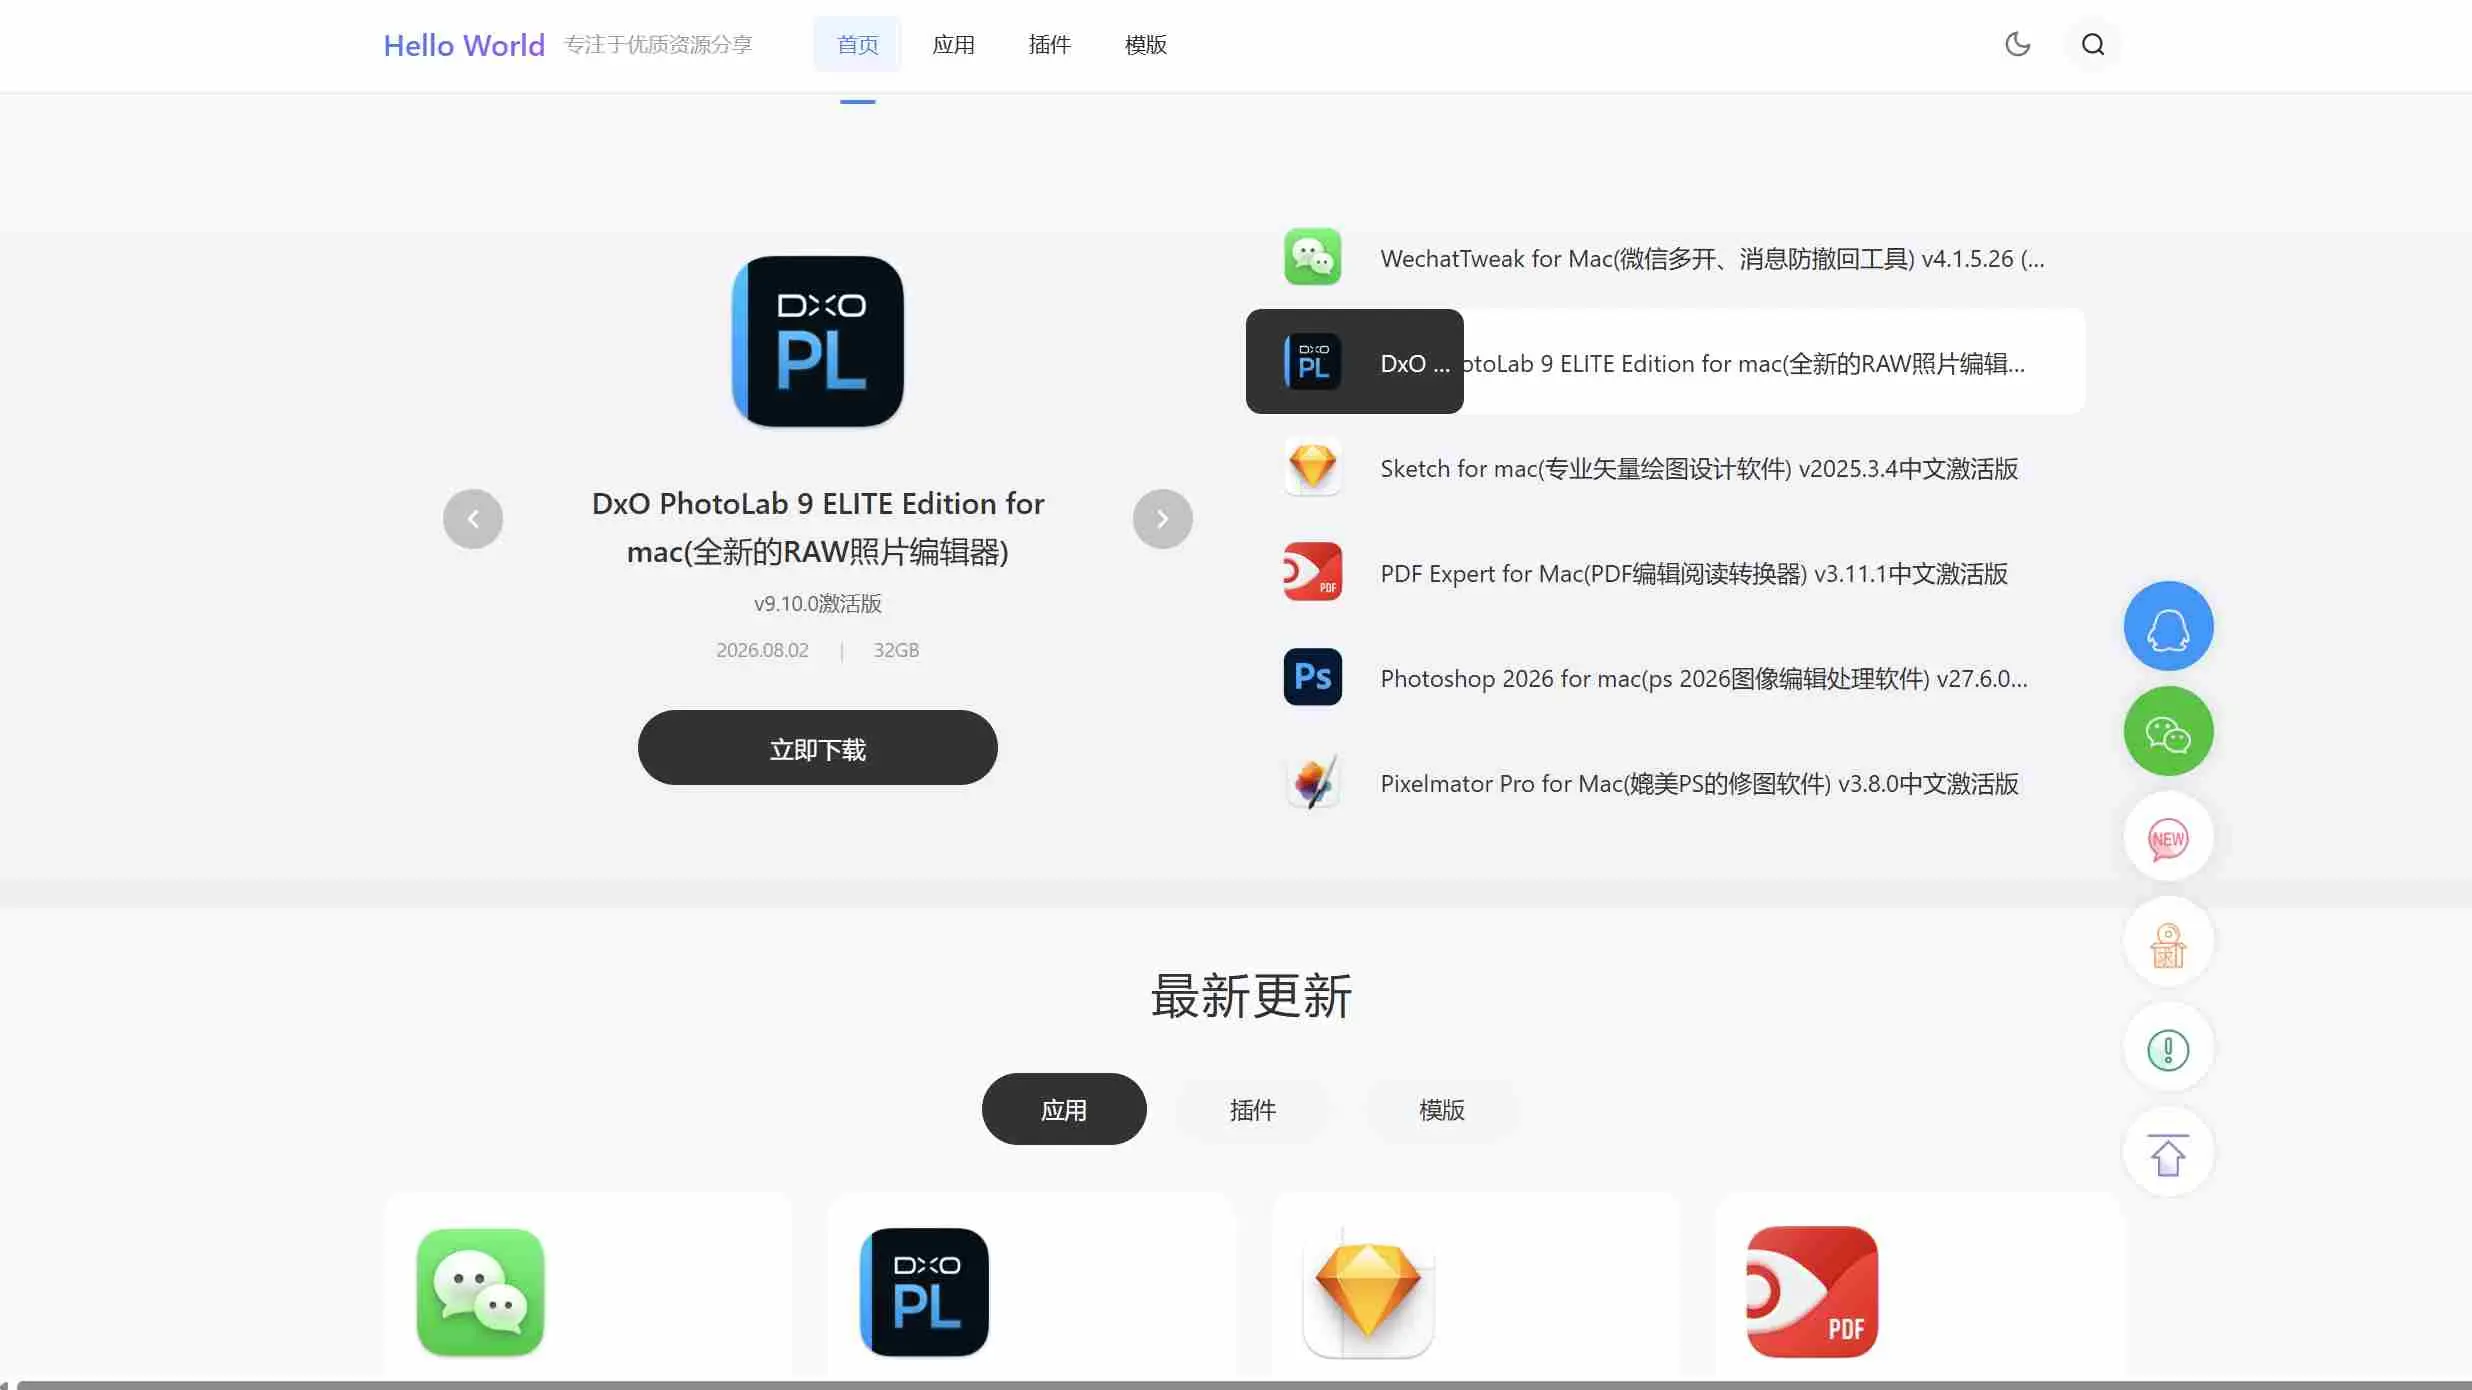Toggle dark mode with the moon icon
The height and width of the screenshot is (1390, 2472).
[2017, 44]
